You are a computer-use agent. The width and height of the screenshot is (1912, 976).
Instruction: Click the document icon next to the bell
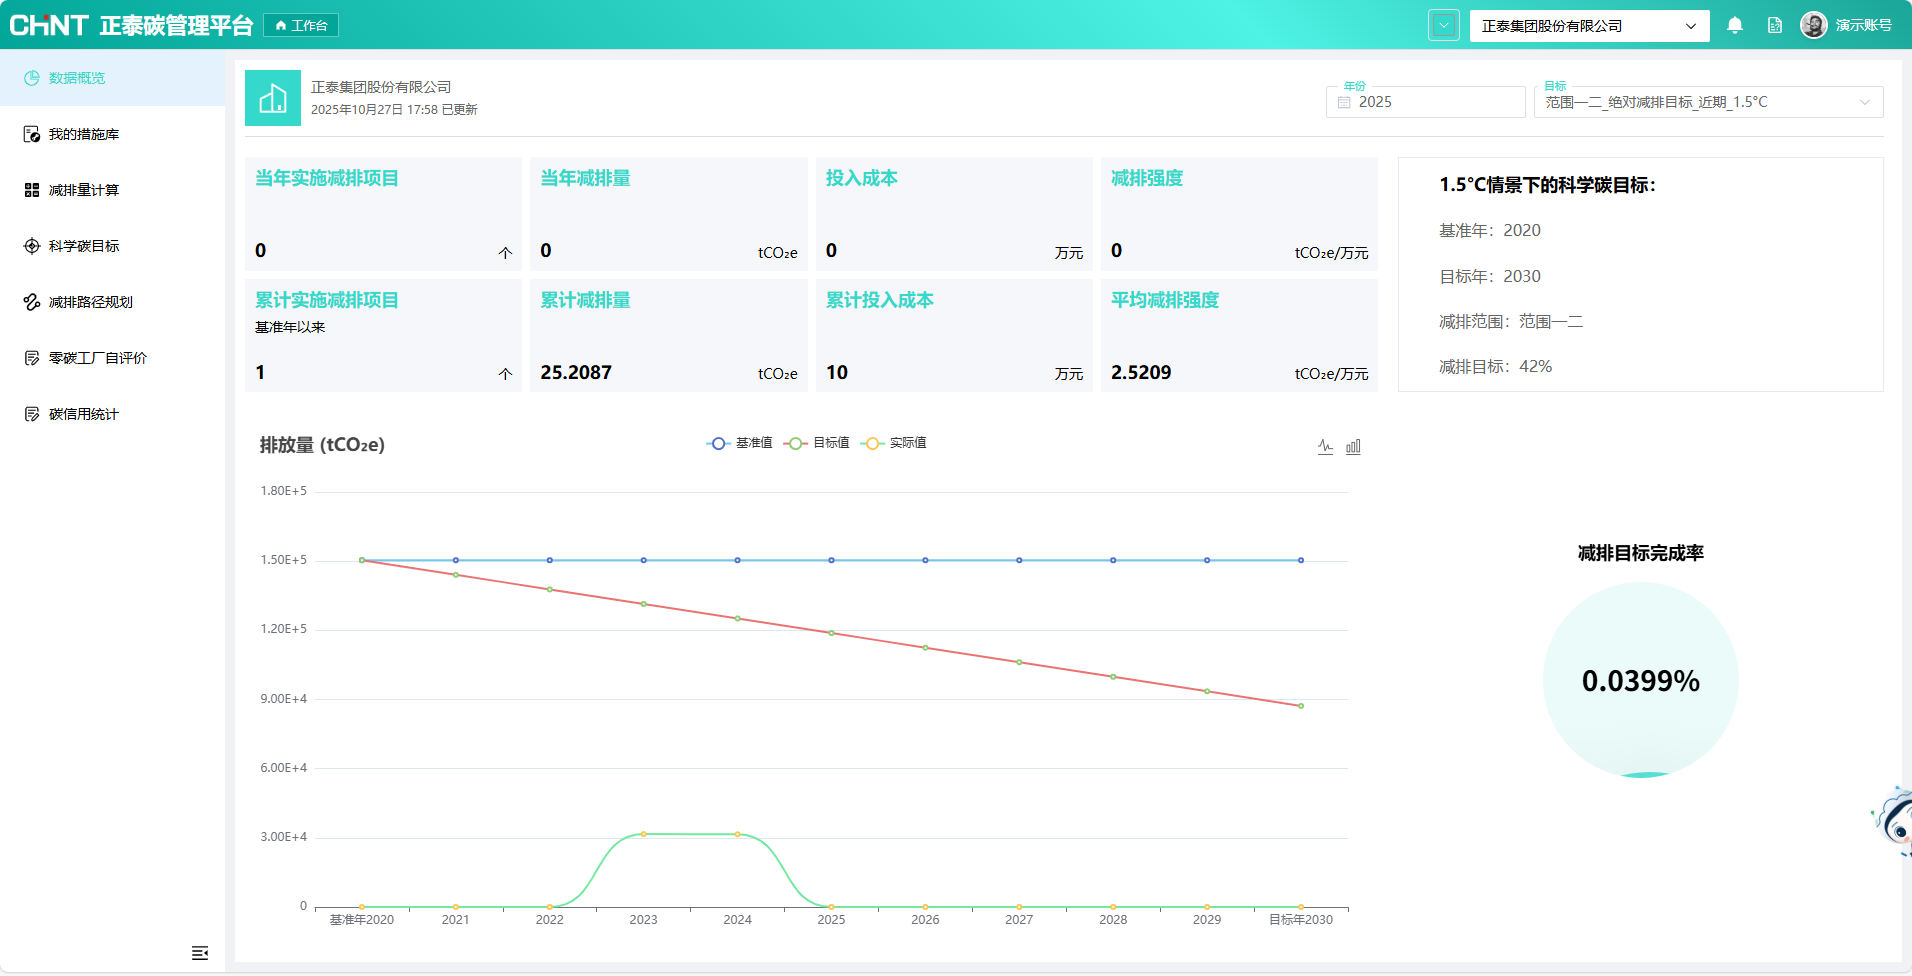click(x=1775, y=25)
